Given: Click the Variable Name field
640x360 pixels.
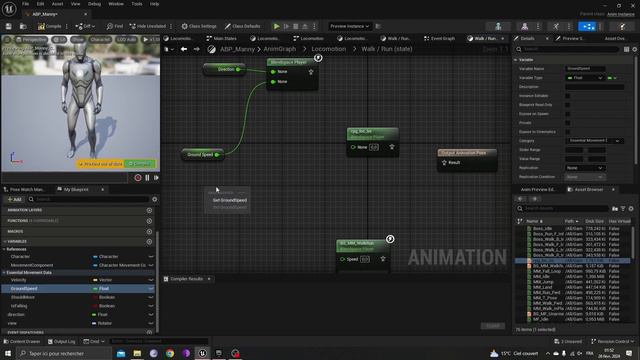Looking at the screenshot, I should tap(585, 69).
